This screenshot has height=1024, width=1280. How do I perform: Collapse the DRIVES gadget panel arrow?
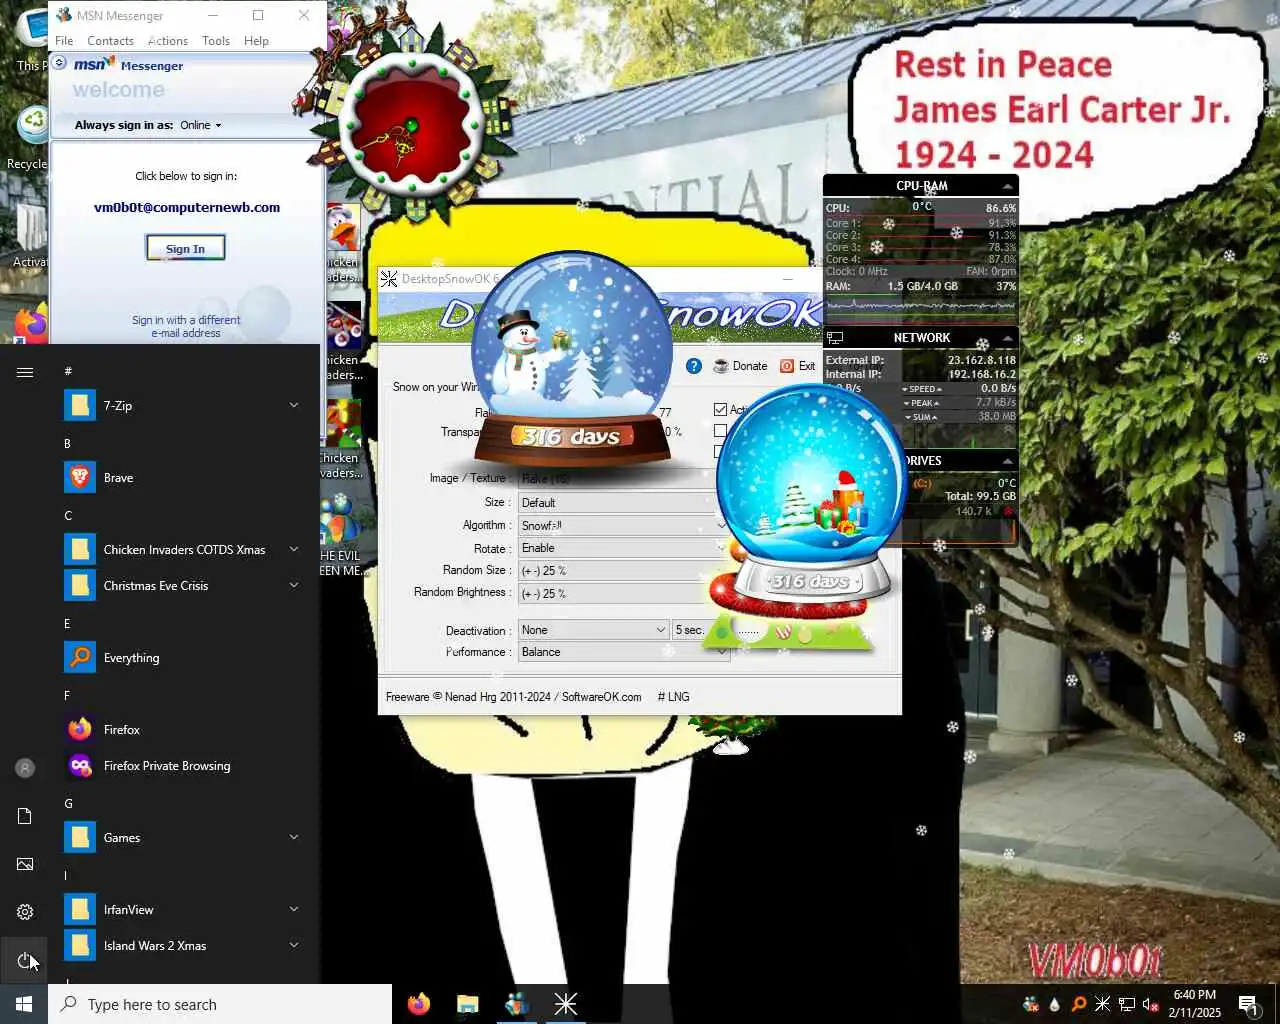1008,461
